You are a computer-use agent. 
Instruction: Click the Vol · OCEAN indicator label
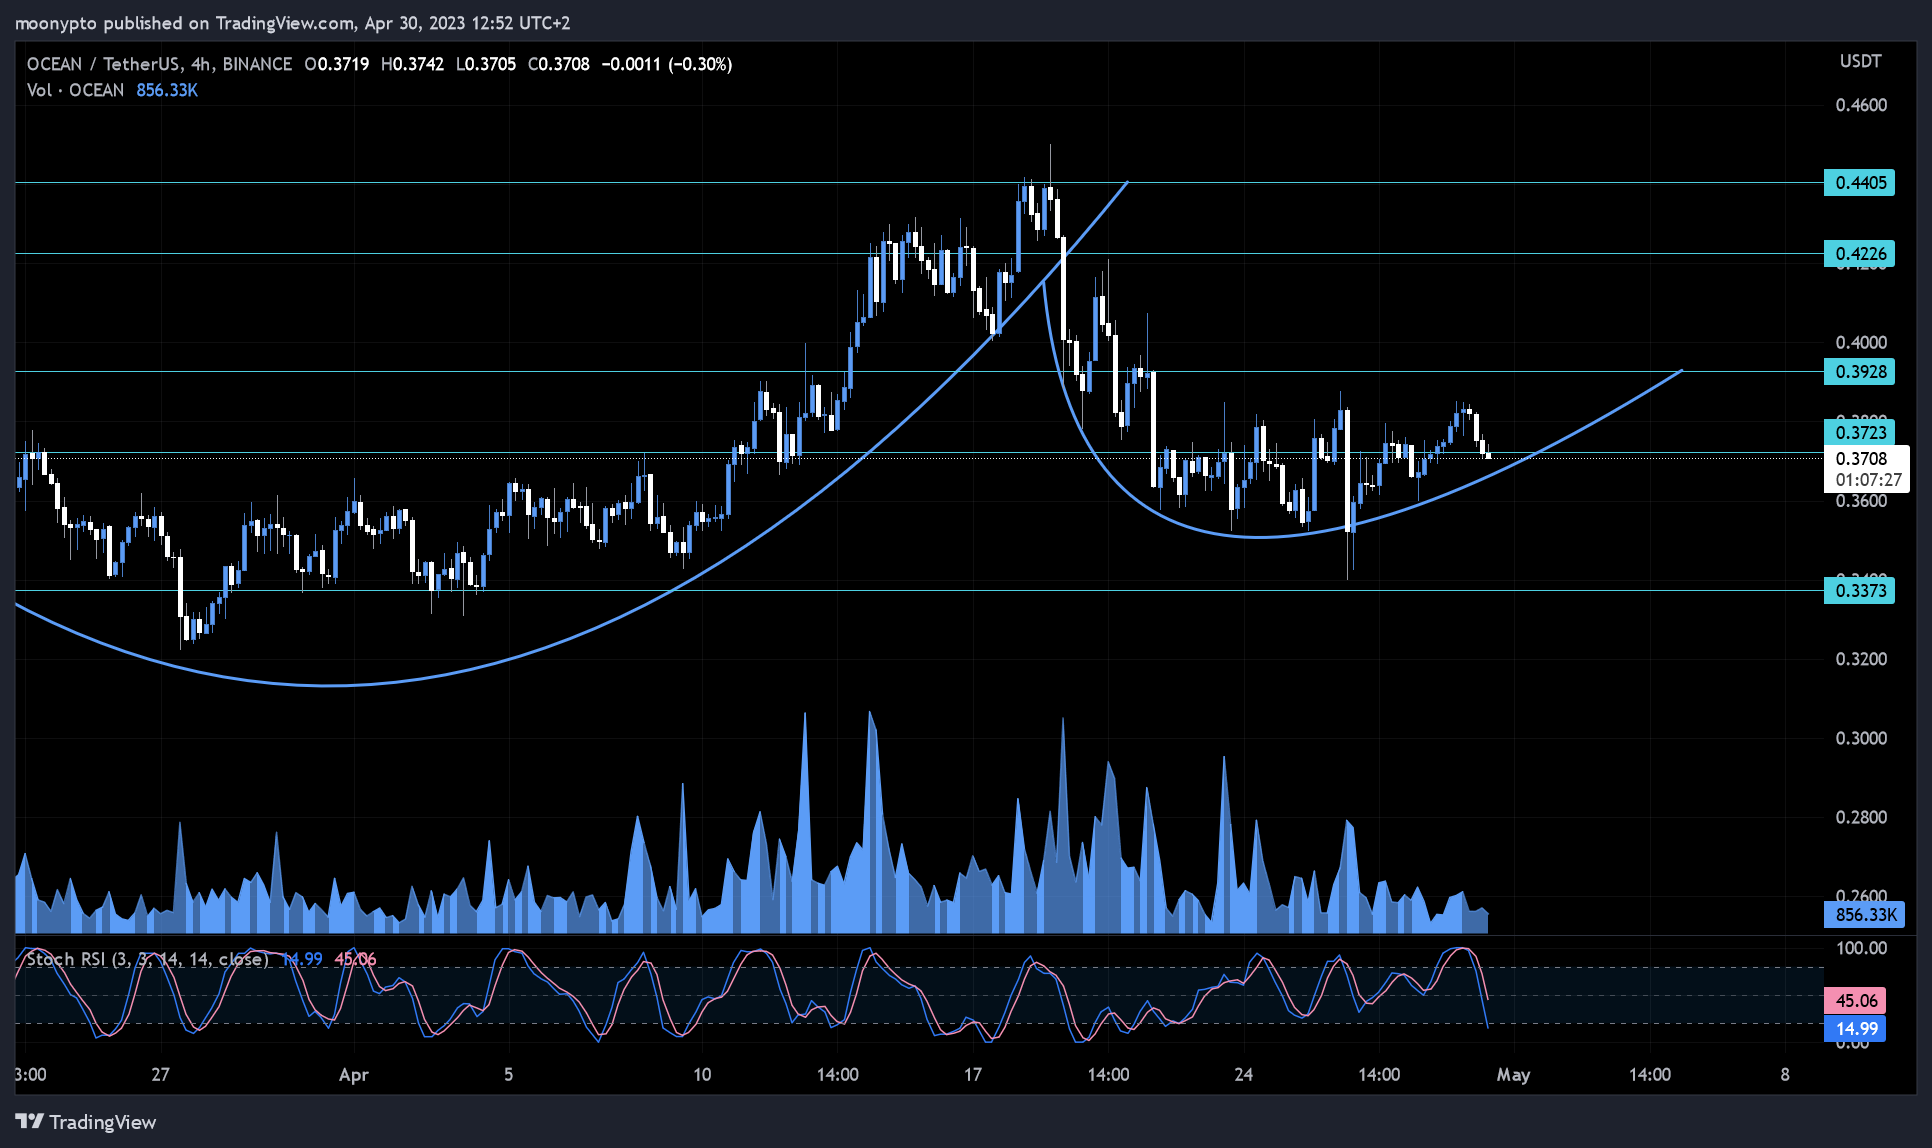click(x=75, y=90)
